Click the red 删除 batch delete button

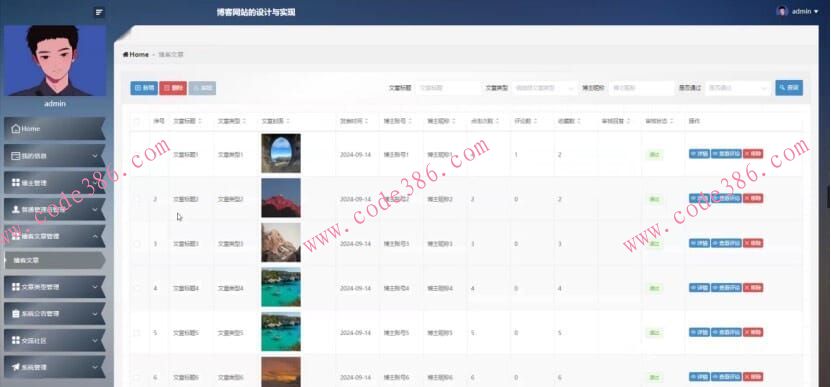pos(173,88)
